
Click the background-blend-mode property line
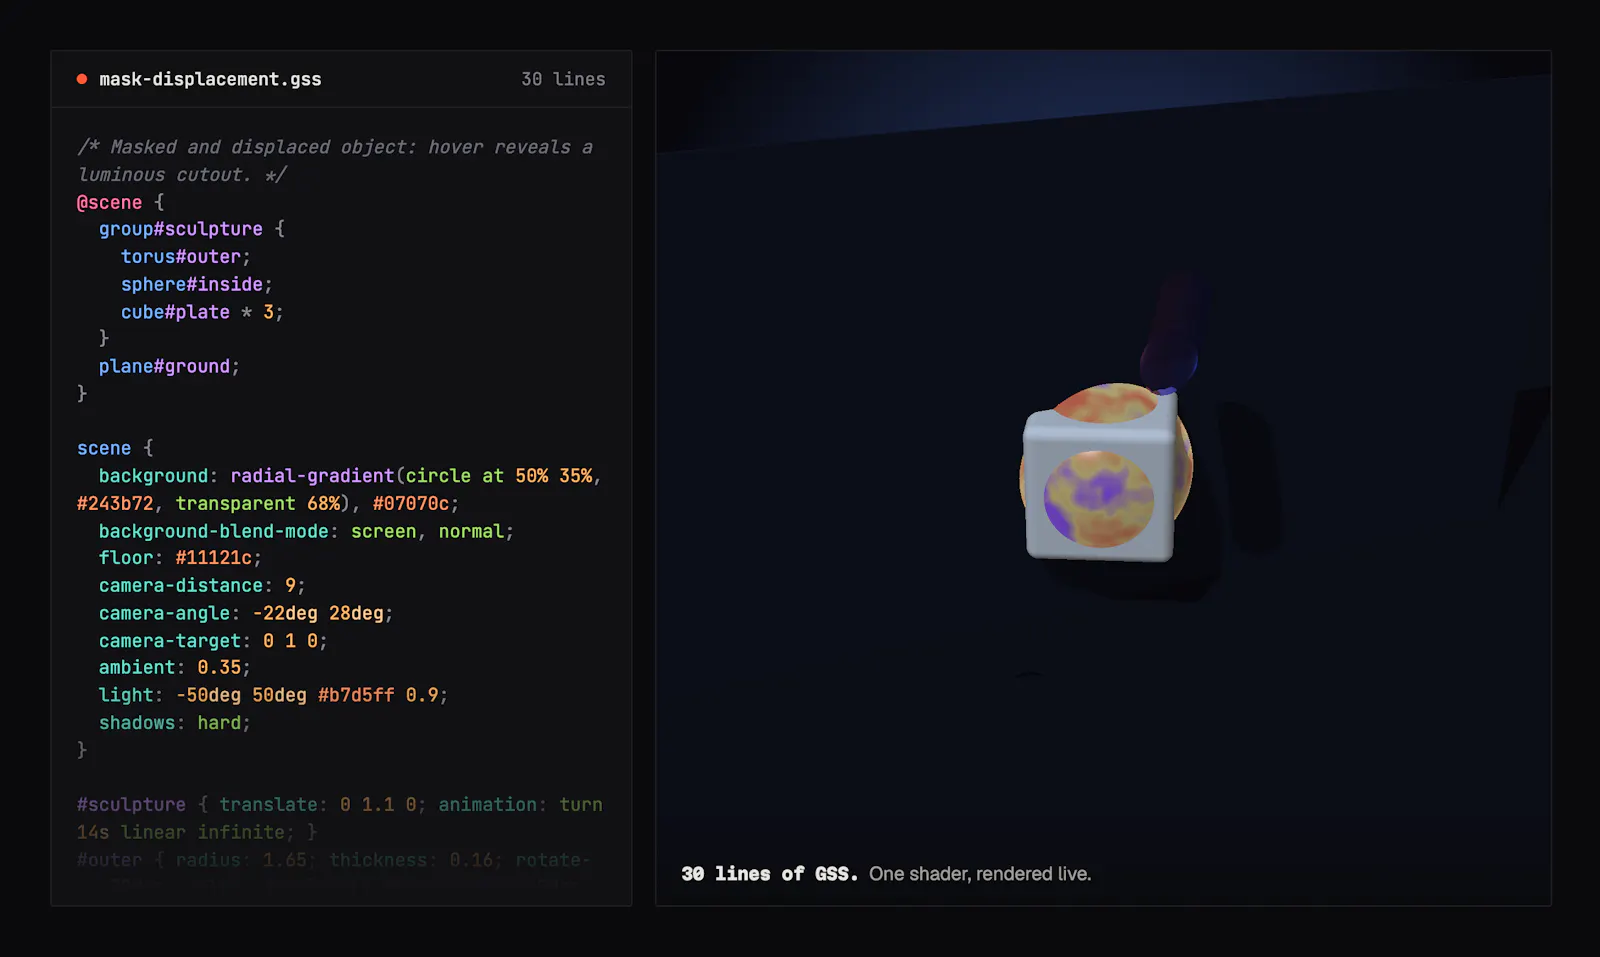[x=306, y=531]
